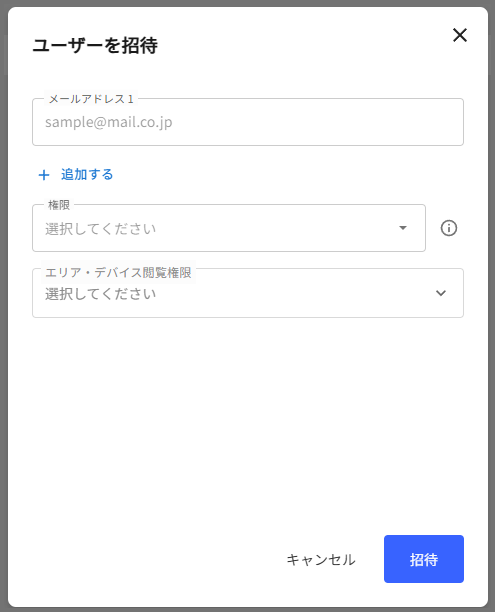The width and height of the screenshot is (495, 612).
Task: Click 選択してください placeholder in 権限 field
Action: tap(101, 229)
